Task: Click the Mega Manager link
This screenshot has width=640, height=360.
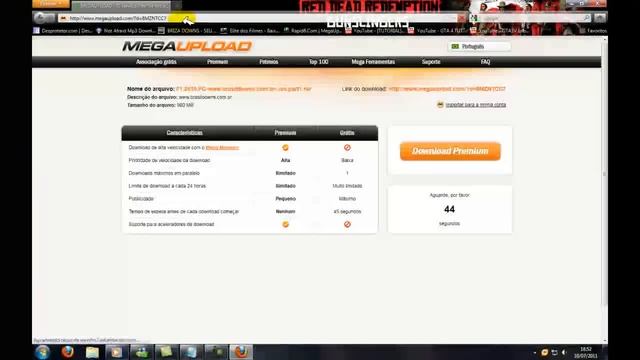Action: 222,148
